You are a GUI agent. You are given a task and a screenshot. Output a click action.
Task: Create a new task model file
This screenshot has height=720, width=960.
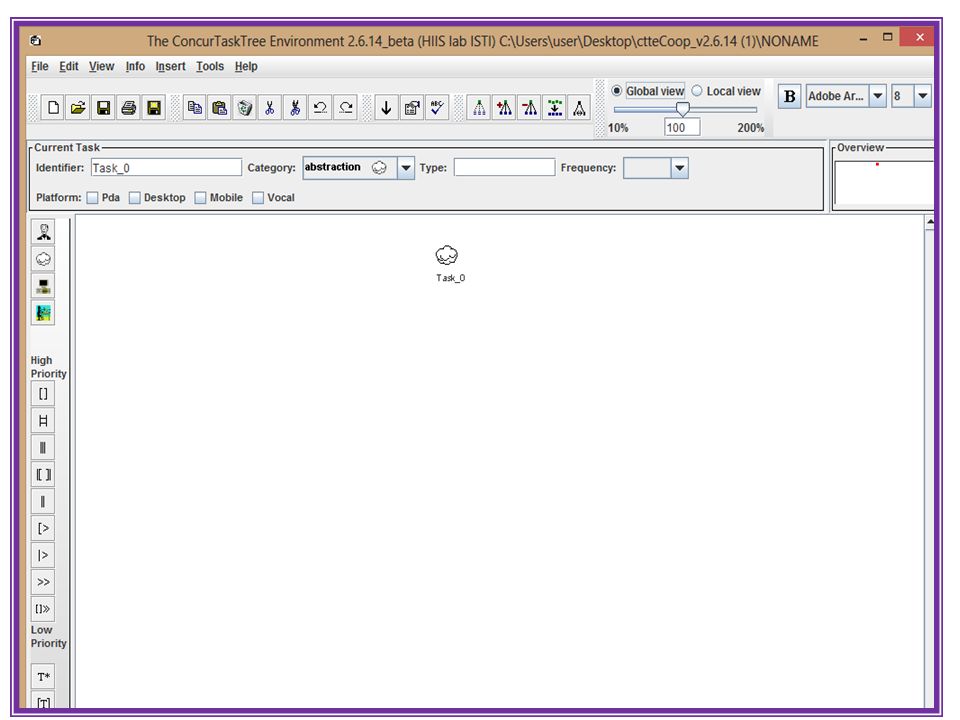click(x=53, y=108)
